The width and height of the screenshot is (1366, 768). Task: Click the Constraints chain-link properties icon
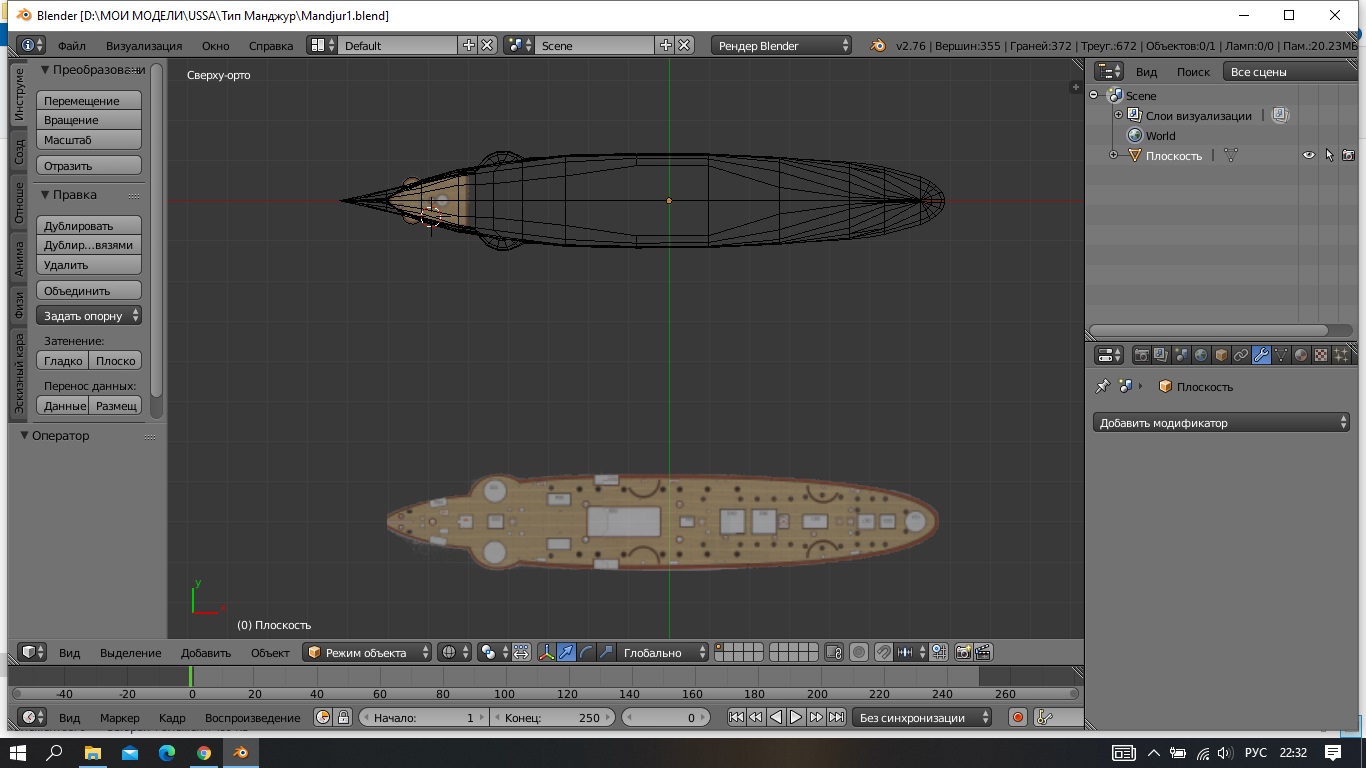pos(1241,355)
